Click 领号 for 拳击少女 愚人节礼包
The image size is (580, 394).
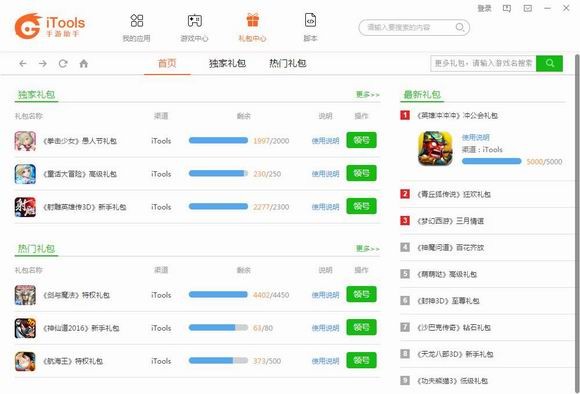(x=361, y=140)
